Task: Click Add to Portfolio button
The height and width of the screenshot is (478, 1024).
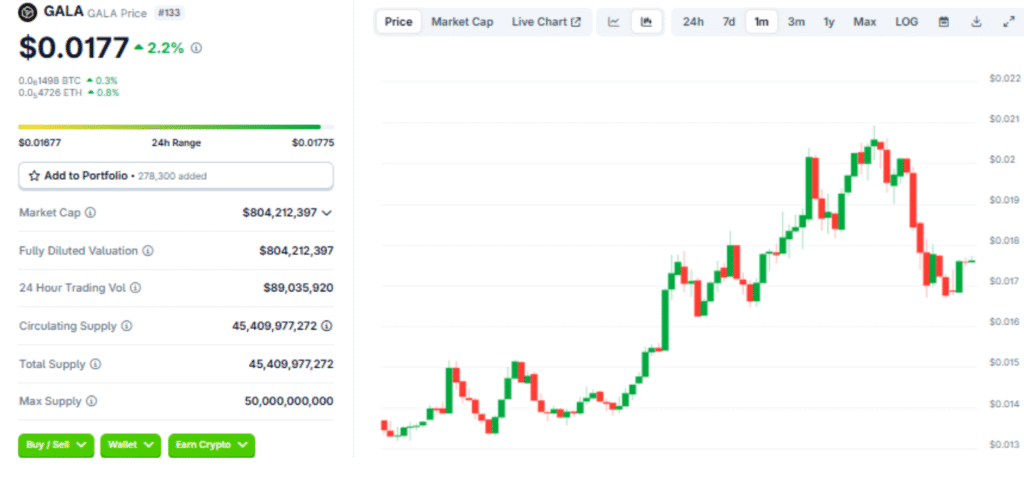Action: tap(176, 175)
